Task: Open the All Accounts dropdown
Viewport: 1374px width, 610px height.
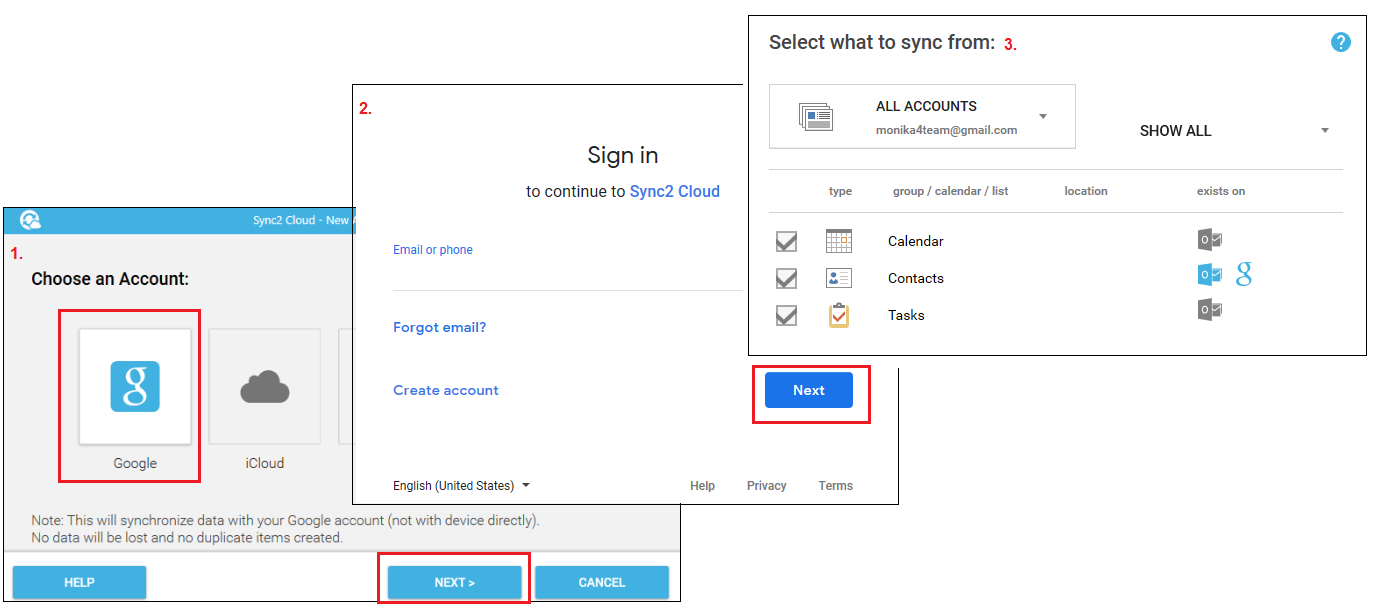Action: pos(922,117)
